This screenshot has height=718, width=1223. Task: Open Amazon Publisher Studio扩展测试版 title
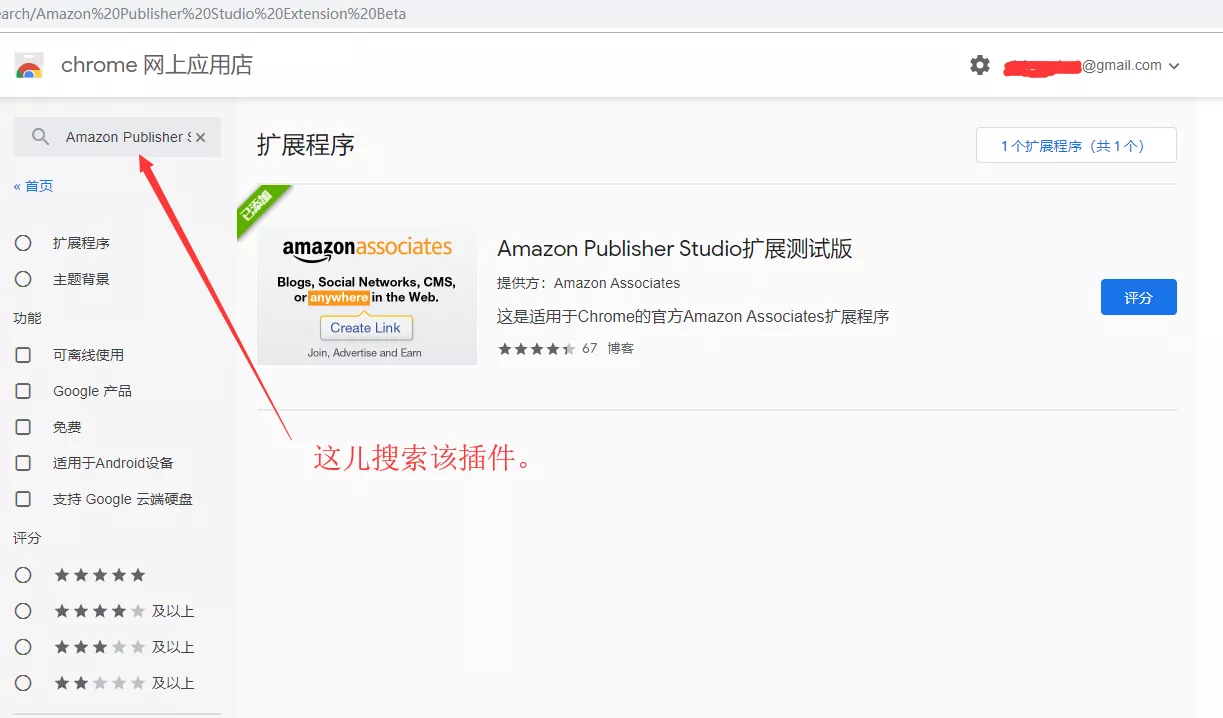675,249
